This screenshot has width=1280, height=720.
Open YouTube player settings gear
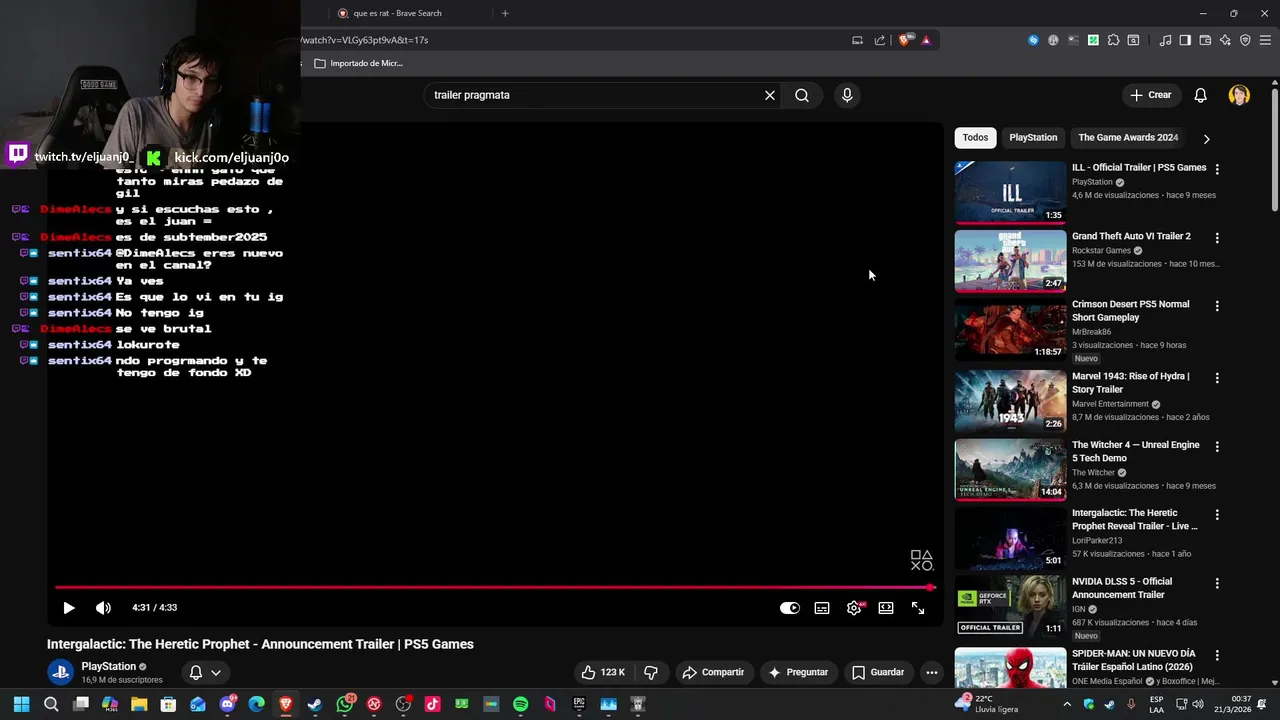point(854,608)
